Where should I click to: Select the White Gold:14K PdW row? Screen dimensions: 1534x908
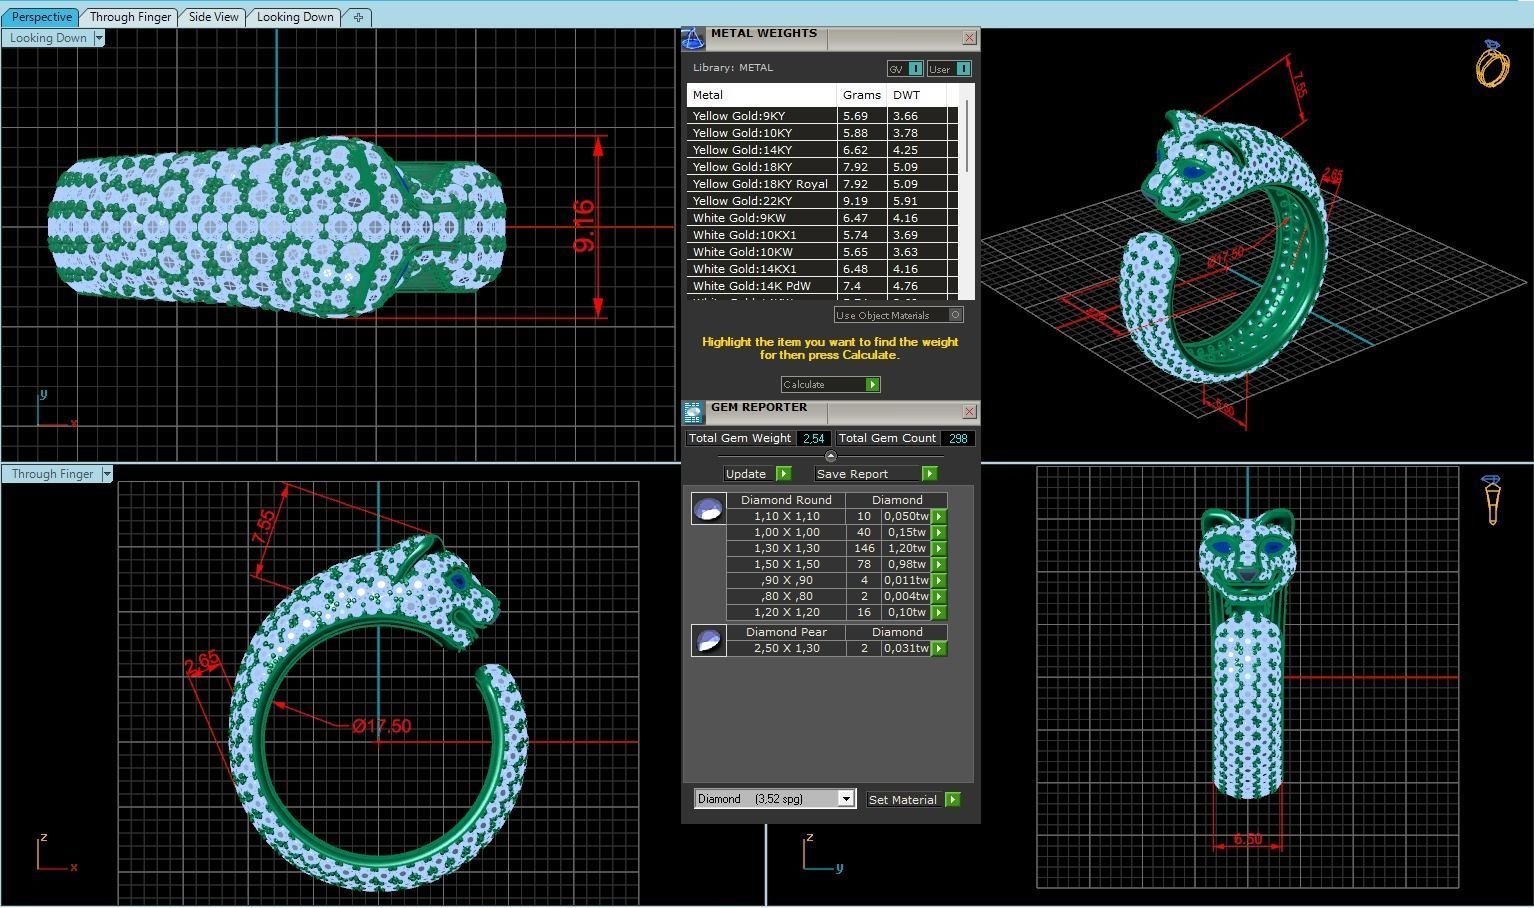tap(822, 286)
